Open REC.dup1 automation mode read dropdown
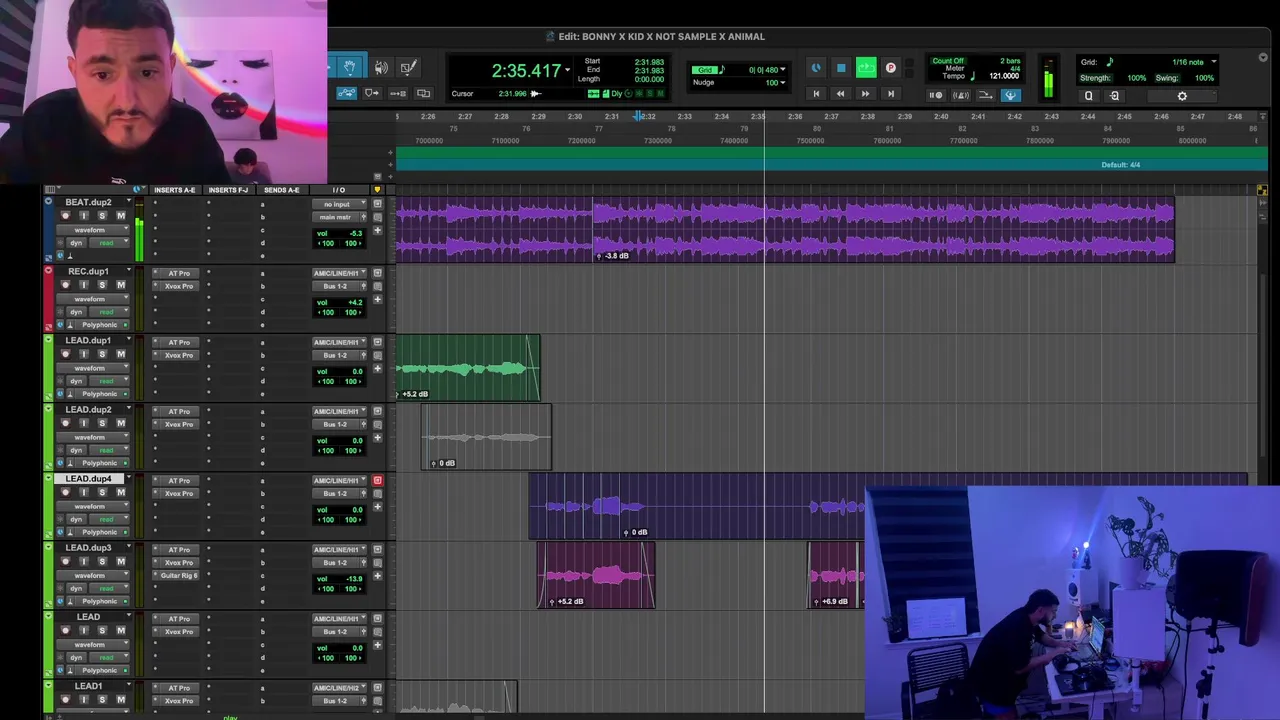Screen dimensions: 1280x720 click(x=109, y=312)
